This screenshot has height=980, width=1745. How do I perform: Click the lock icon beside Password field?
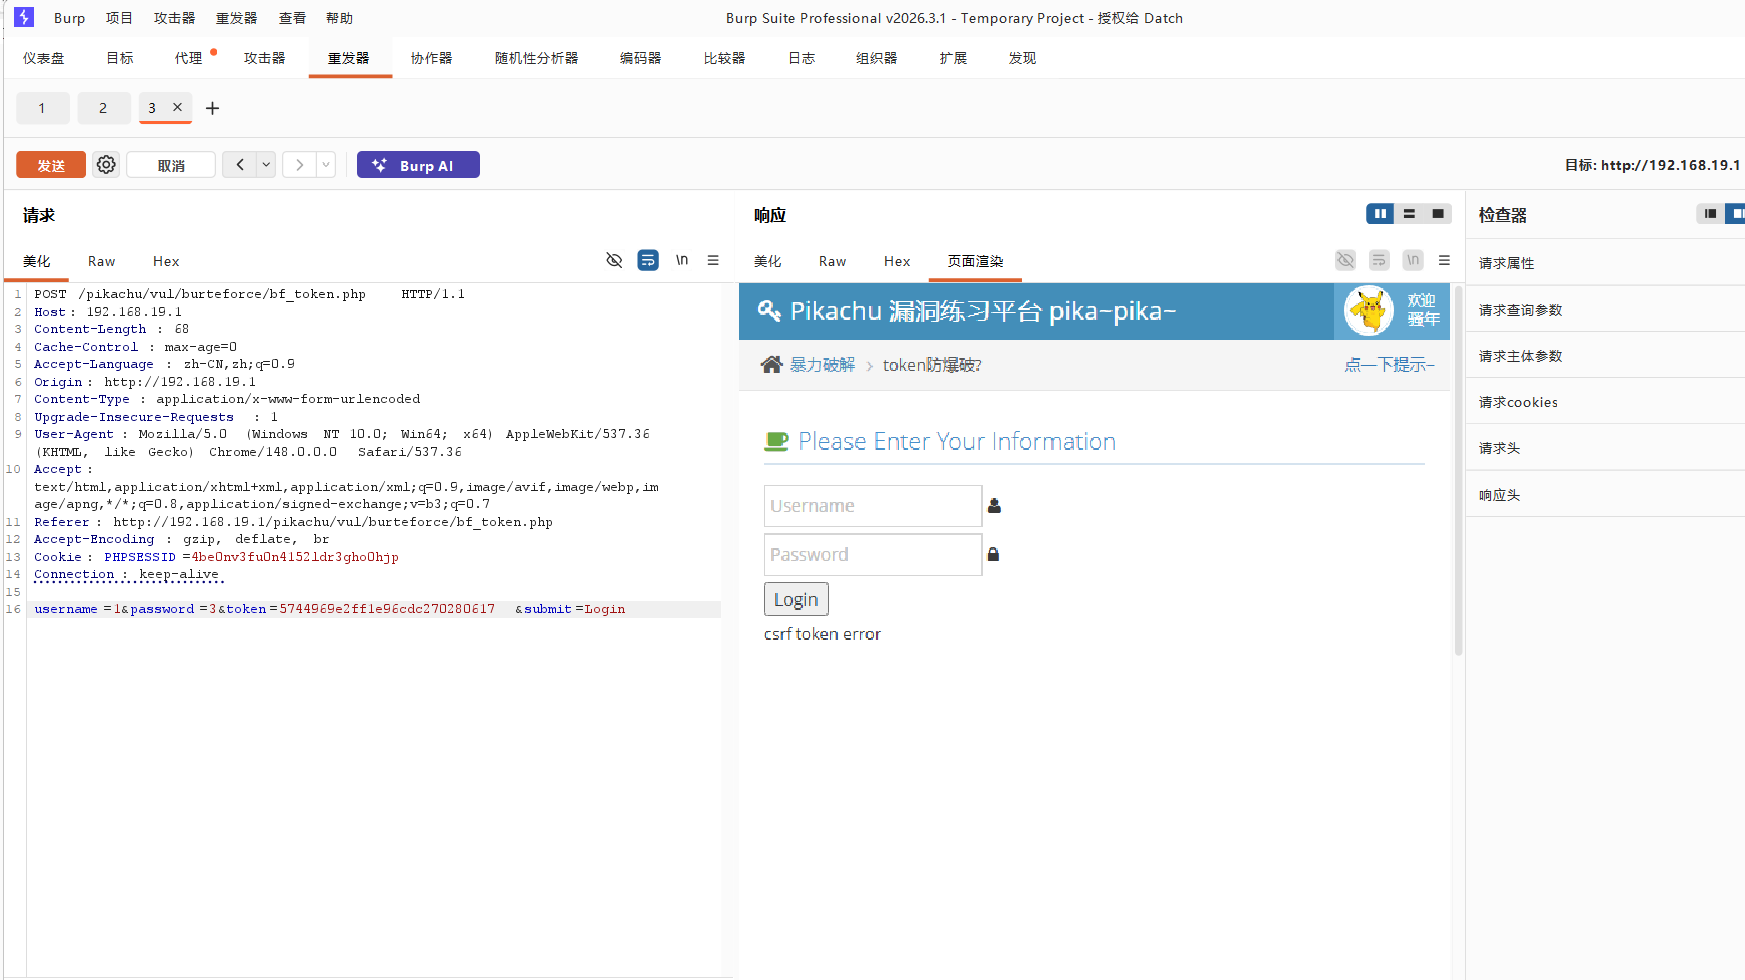coord(993,554)
